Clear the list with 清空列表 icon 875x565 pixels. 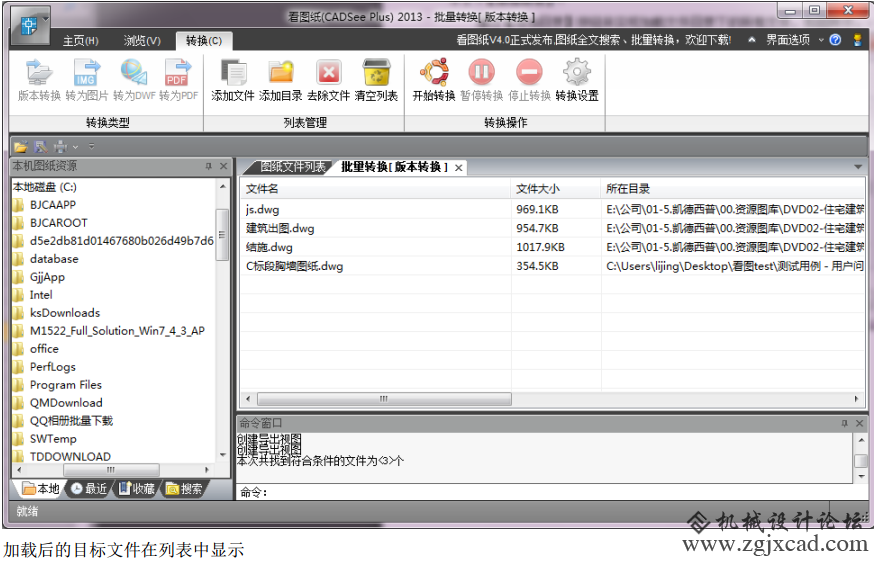click(x=376, y=80)
